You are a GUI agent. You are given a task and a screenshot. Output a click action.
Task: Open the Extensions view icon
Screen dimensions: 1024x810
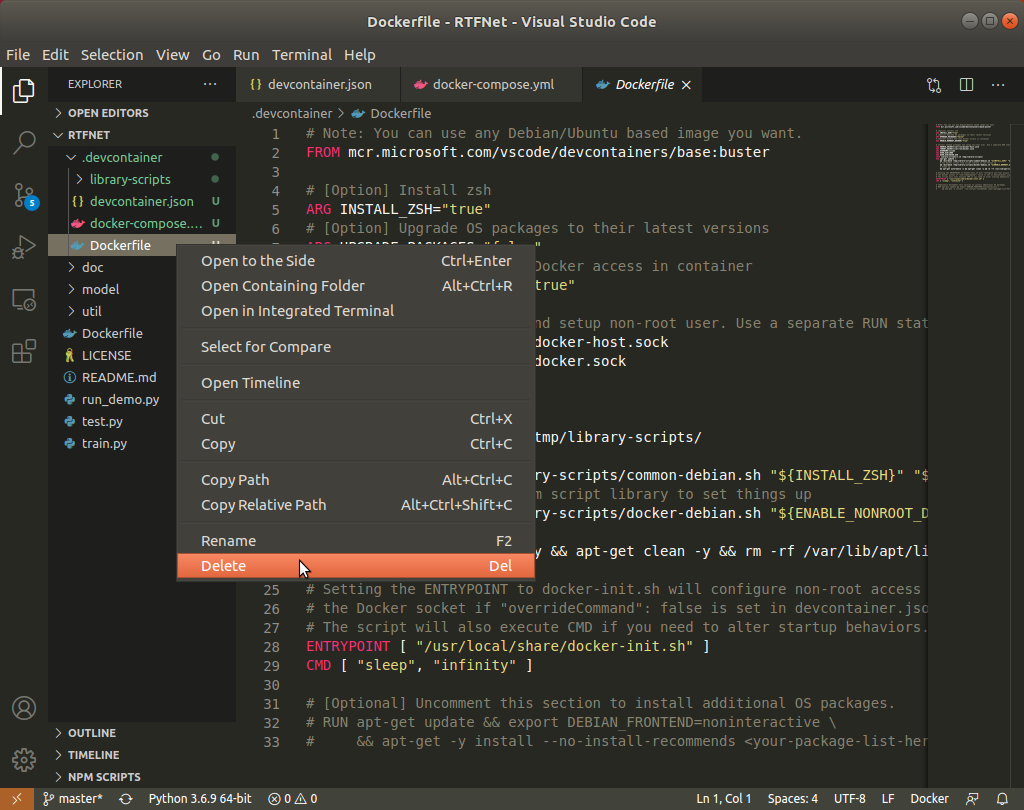[x=24, y=351]
